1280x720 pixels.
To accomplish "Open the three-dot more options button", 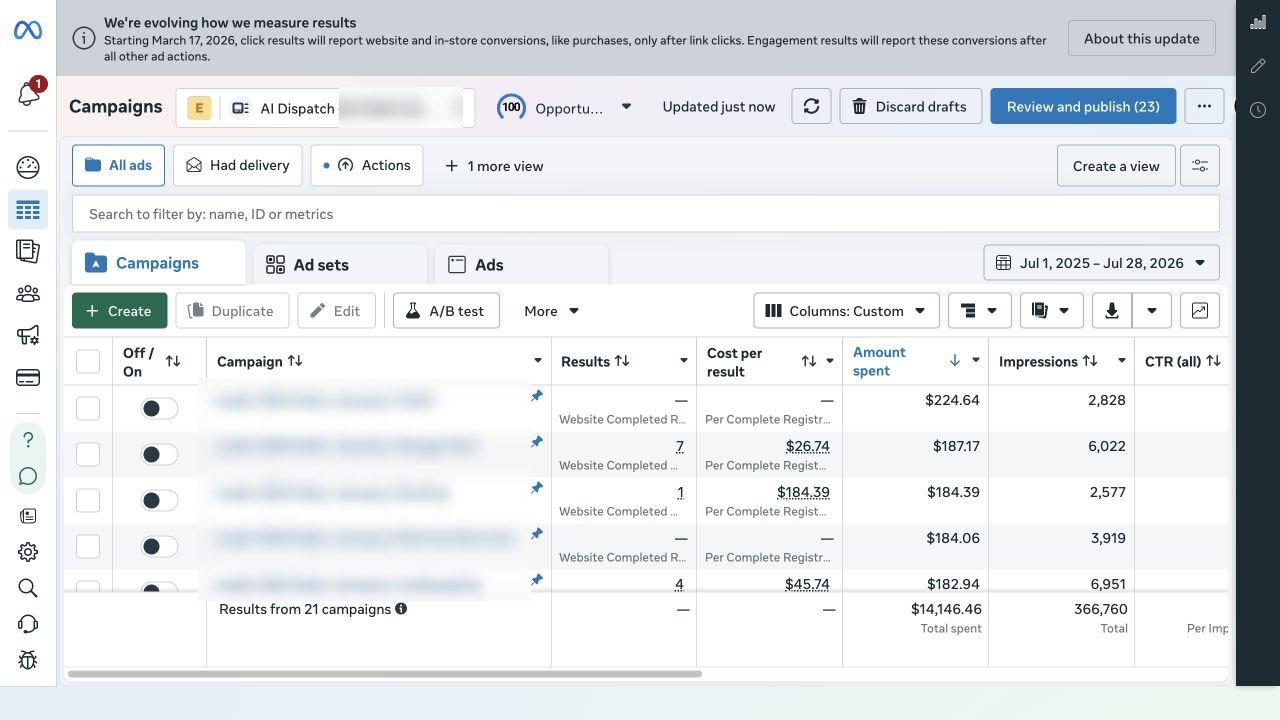I will click(x=1204, y=106).
